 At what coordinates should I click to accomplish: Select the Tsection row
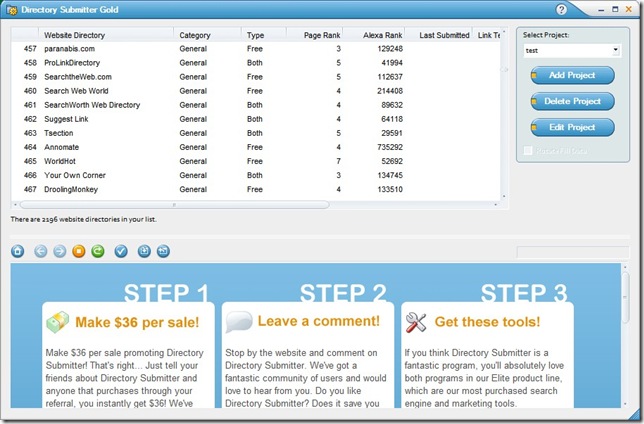pyautogui.click(x=255, y=133)
